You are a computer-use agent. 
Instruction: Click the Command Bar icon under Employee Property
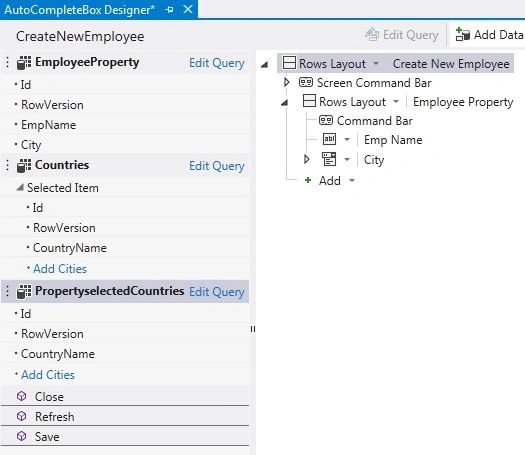tap(325, 120)
